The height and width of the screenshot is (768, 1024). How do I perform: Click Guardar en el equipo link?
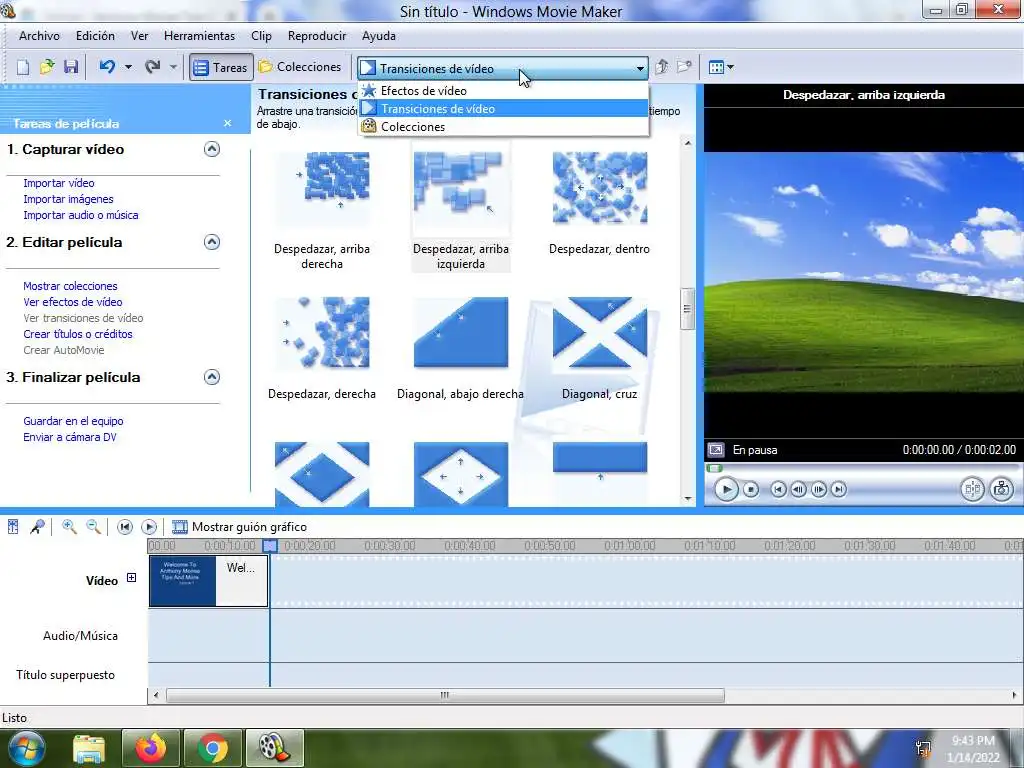(x=73, y=421)
